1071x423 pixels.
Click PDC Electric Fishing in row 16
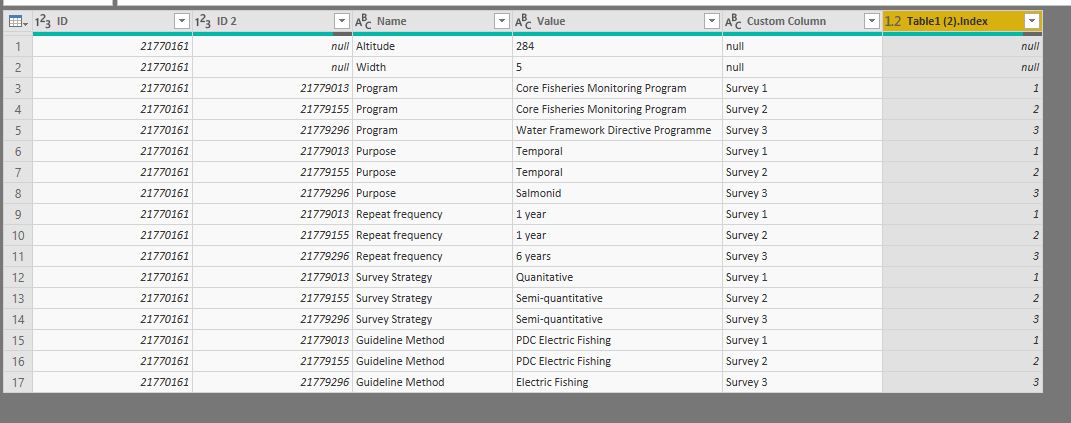coord(617,361)
